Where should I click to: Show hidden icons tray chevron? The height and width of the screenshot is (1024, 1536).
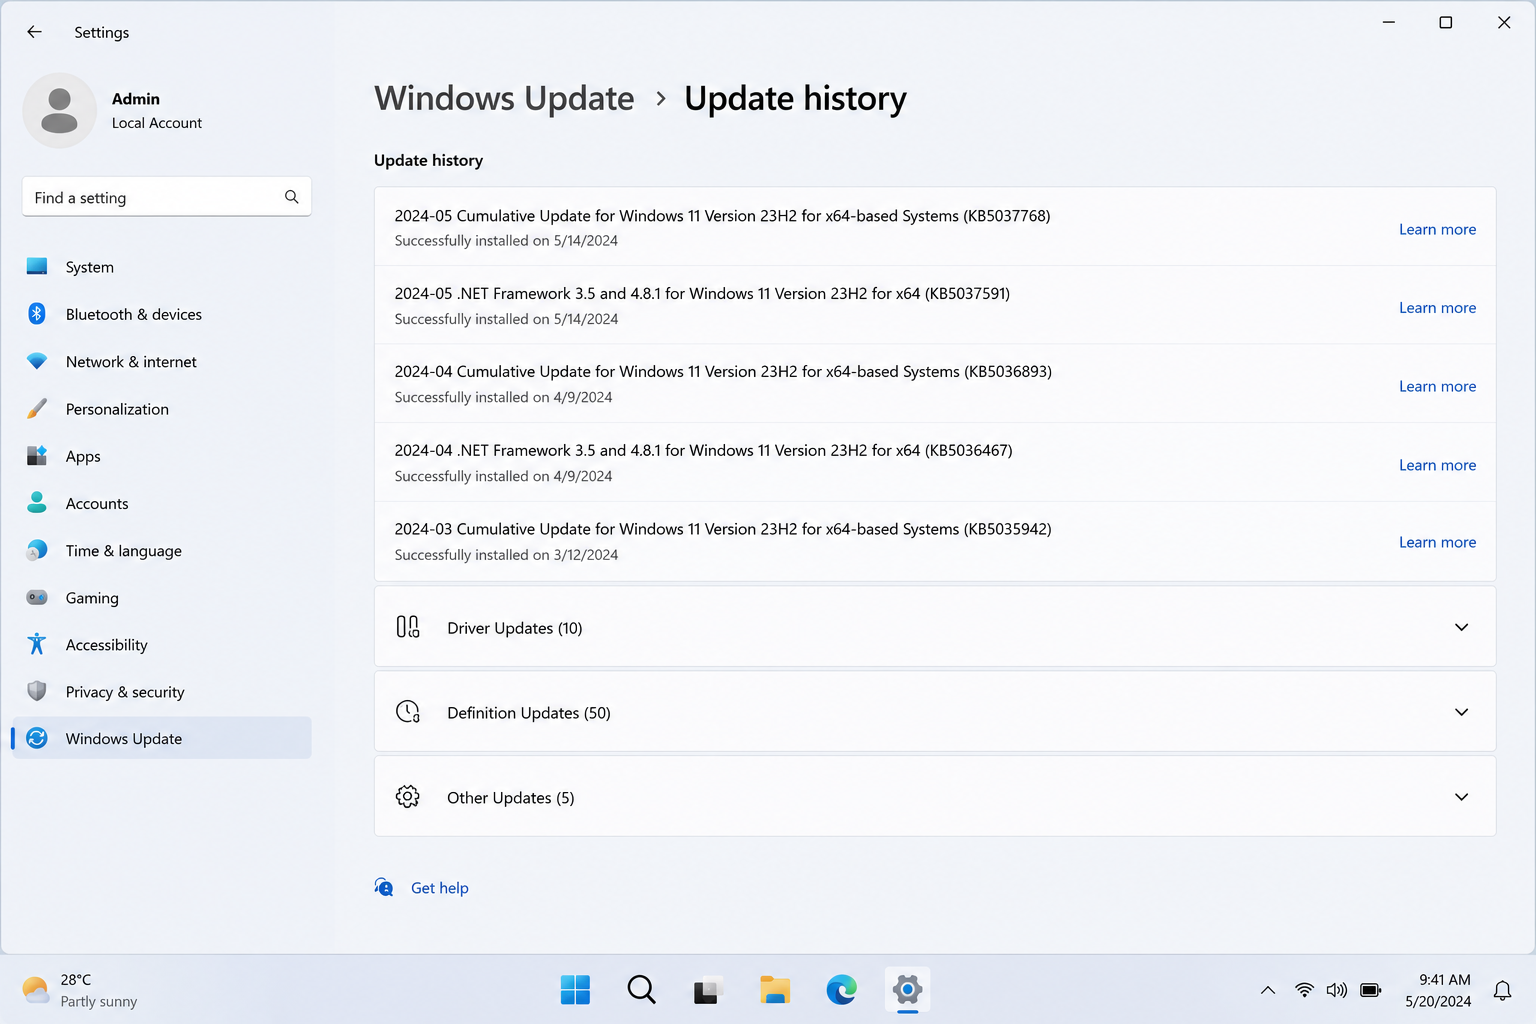coord(1268,990)
